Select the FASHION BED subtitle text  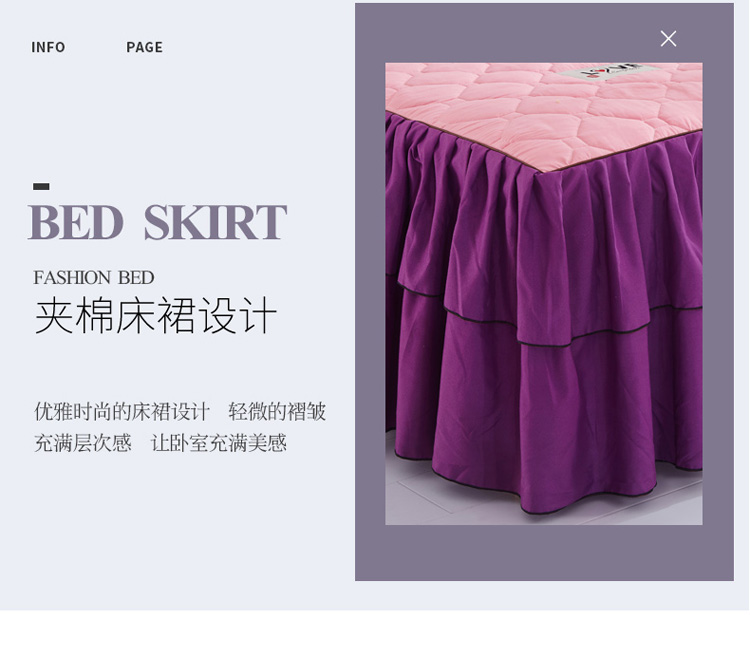click(x=94, y=278)
